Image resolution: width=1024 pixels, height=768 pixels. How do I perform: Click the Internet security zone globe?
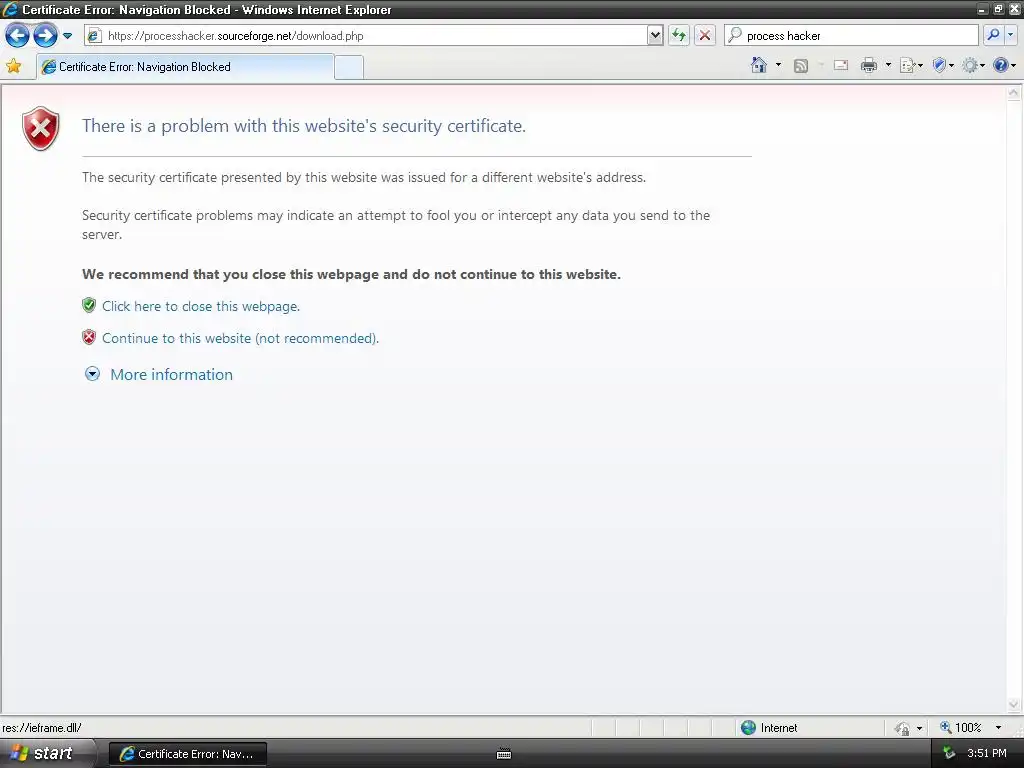pyautogui.click(x=748, y=727)
